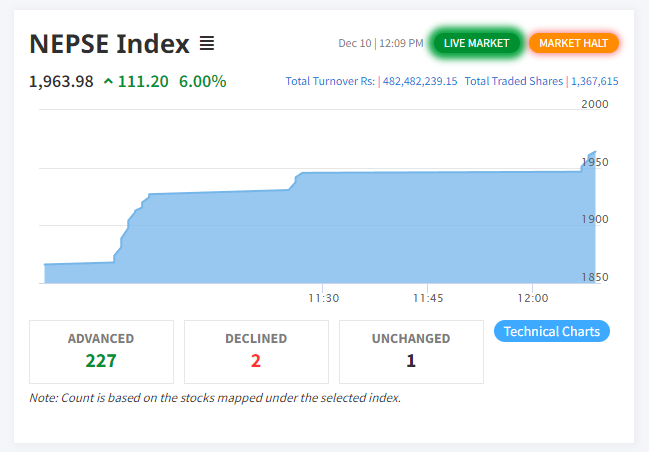Click the 11:45 time axis label
The width and height of the screenshot is (649, 452).
click(x=428, y=298)
